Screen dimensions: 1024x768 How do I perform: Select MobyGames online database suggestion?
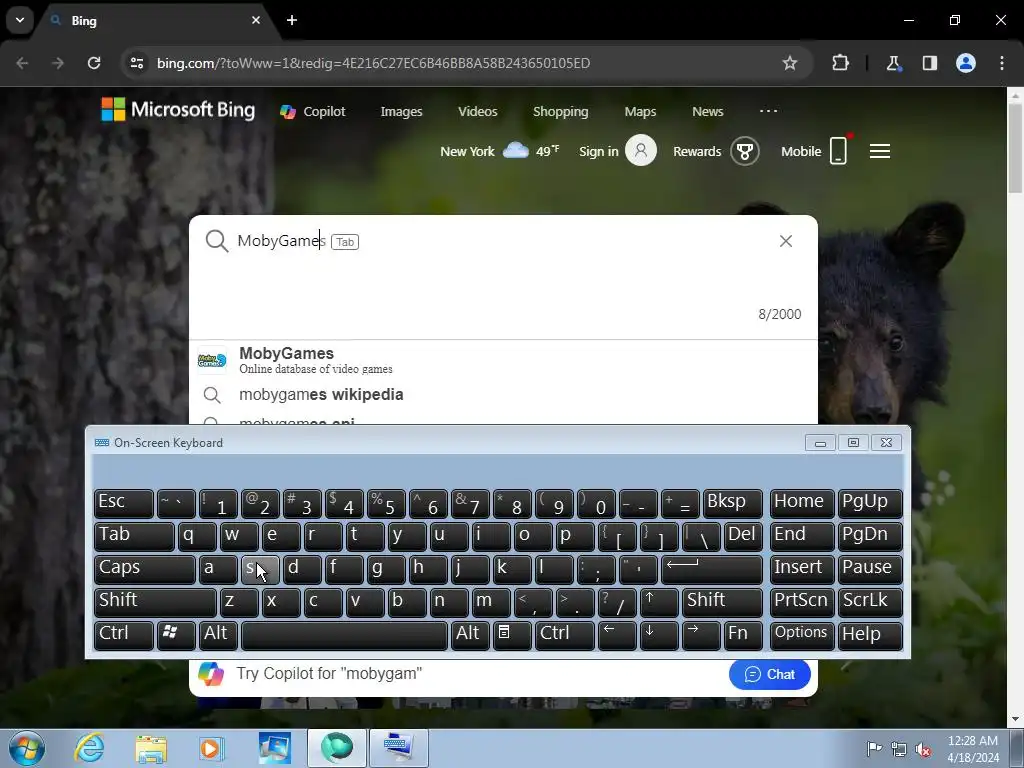[503, 360]
